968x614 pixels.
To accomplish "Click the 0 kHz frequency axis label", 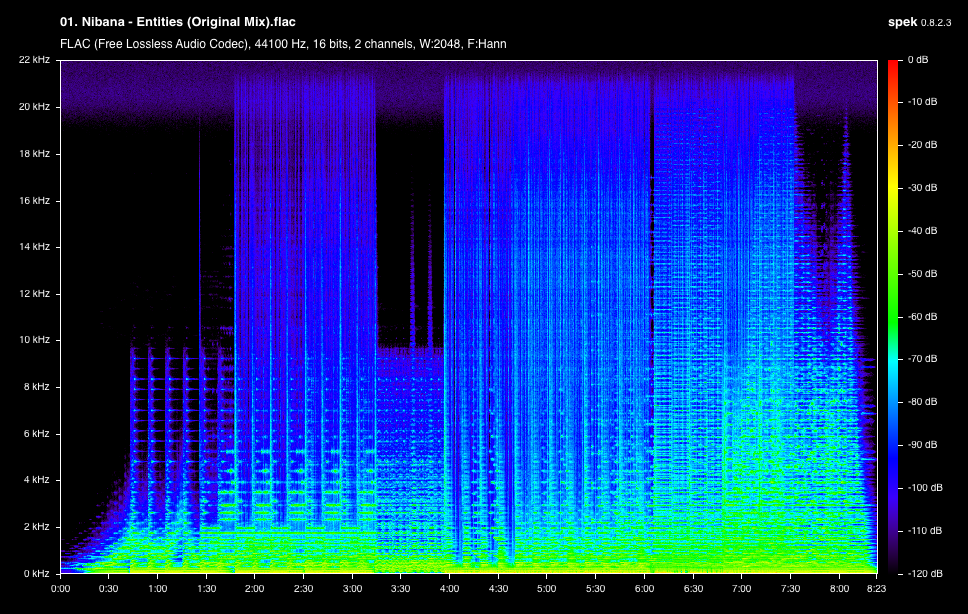I will pos(36,573).
